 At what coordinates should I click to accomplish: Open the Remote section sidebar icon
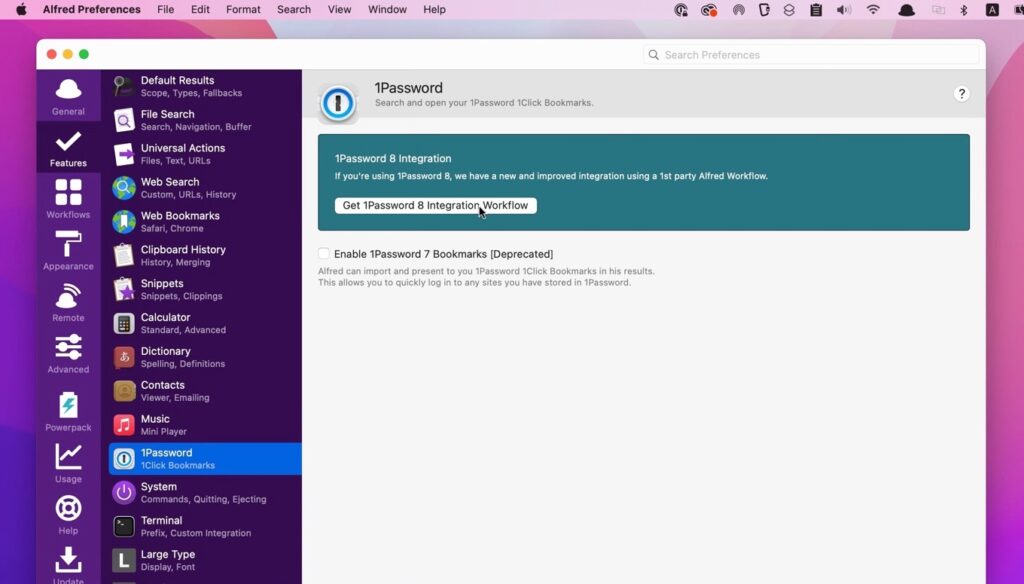(67, 301)
